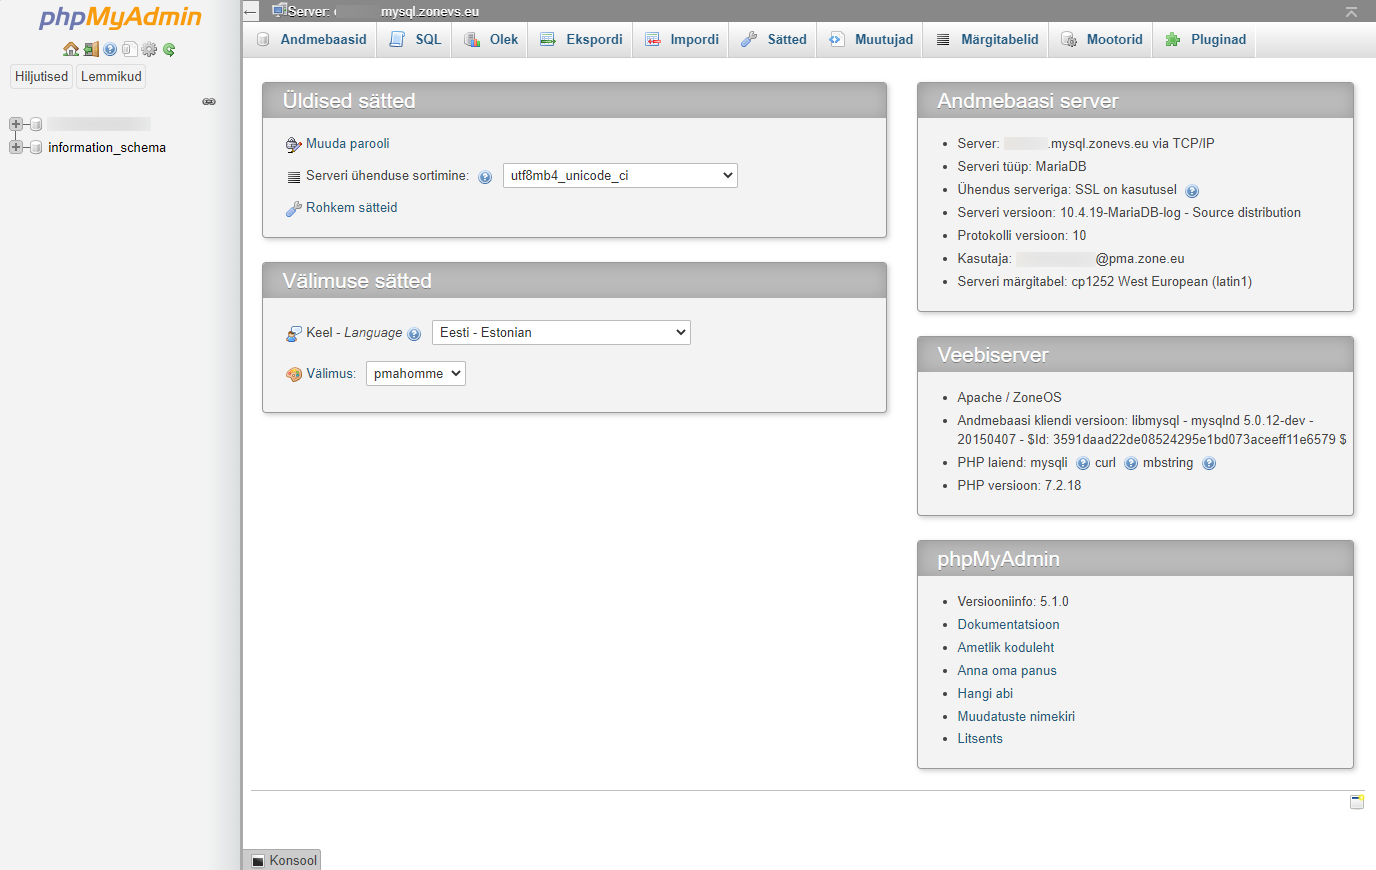
Task: Click the home icon under phpMyAdmin logo
Action: [x=70, y=49]
